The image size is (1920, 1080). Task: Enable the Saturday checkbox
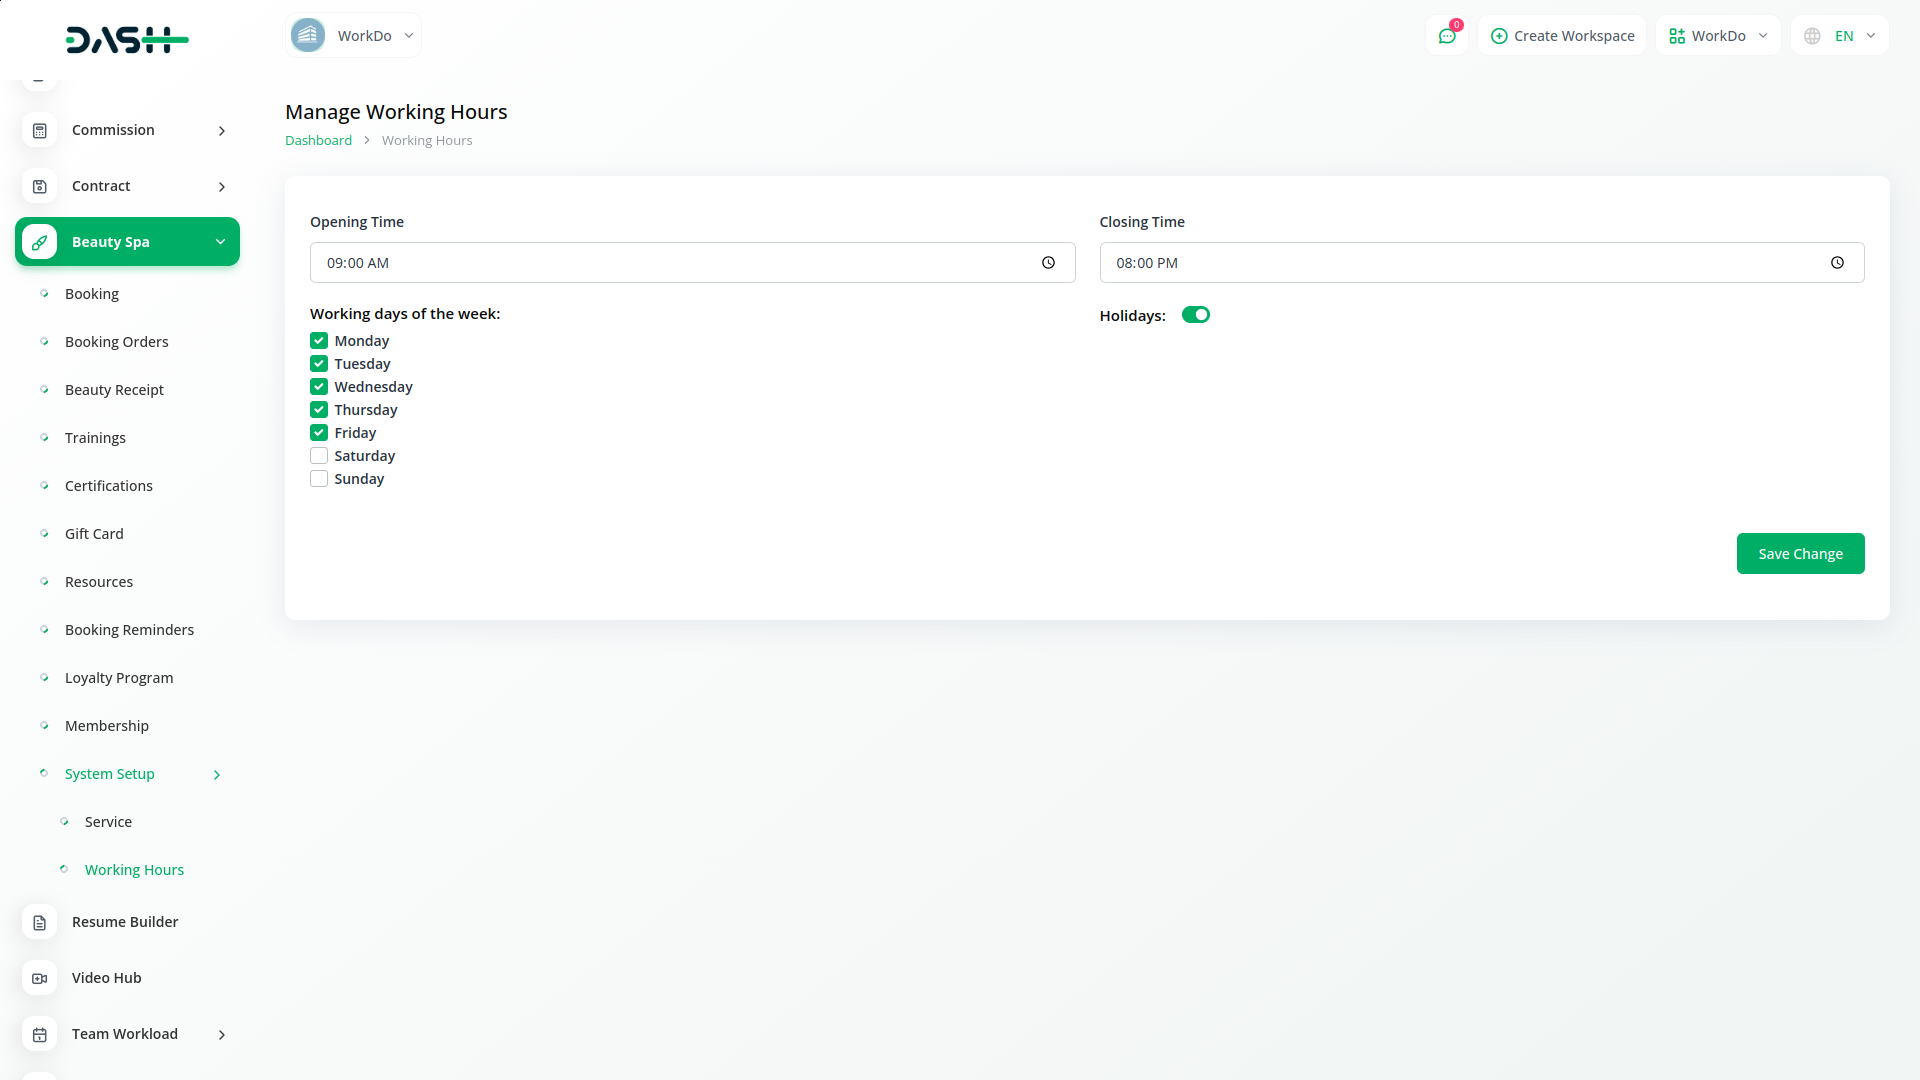coord(319,456)
